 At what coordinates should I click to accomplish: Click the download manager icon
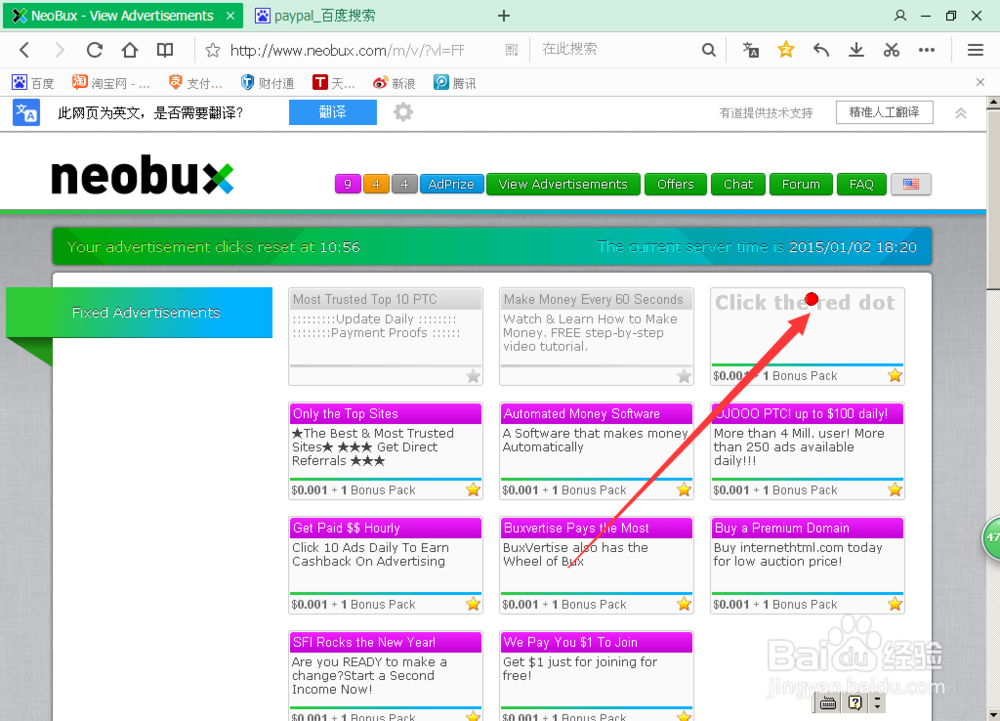click(x=856, y=49)
